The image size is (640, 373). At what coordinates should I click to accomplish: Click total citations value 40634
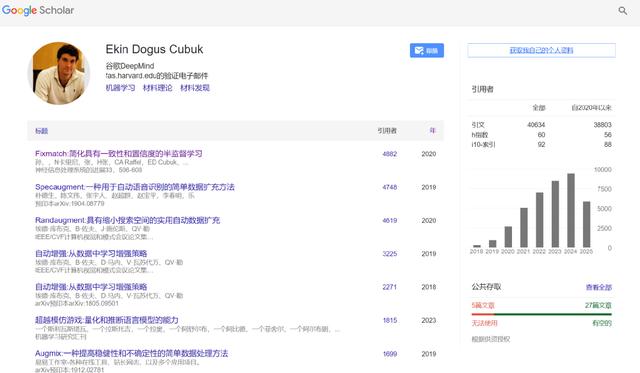[x=536, y=125]
